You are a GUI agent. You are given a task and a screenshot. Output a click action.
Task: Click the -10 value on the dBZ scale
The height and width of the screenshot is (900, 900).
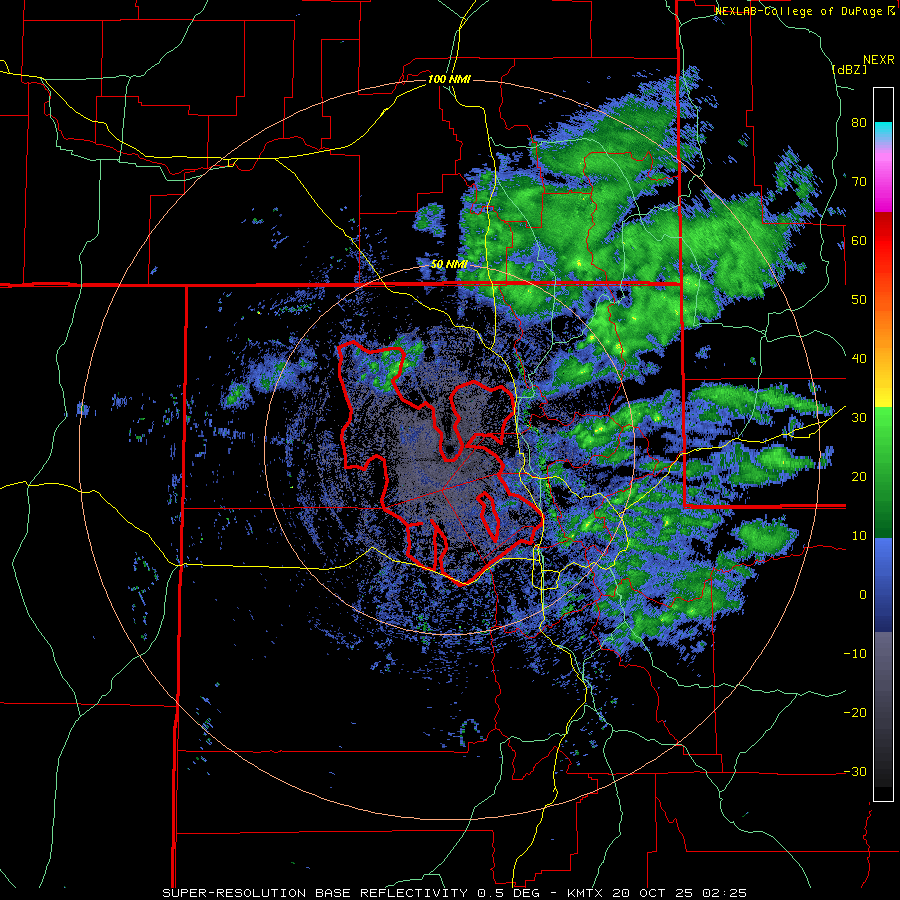[855, 653]
